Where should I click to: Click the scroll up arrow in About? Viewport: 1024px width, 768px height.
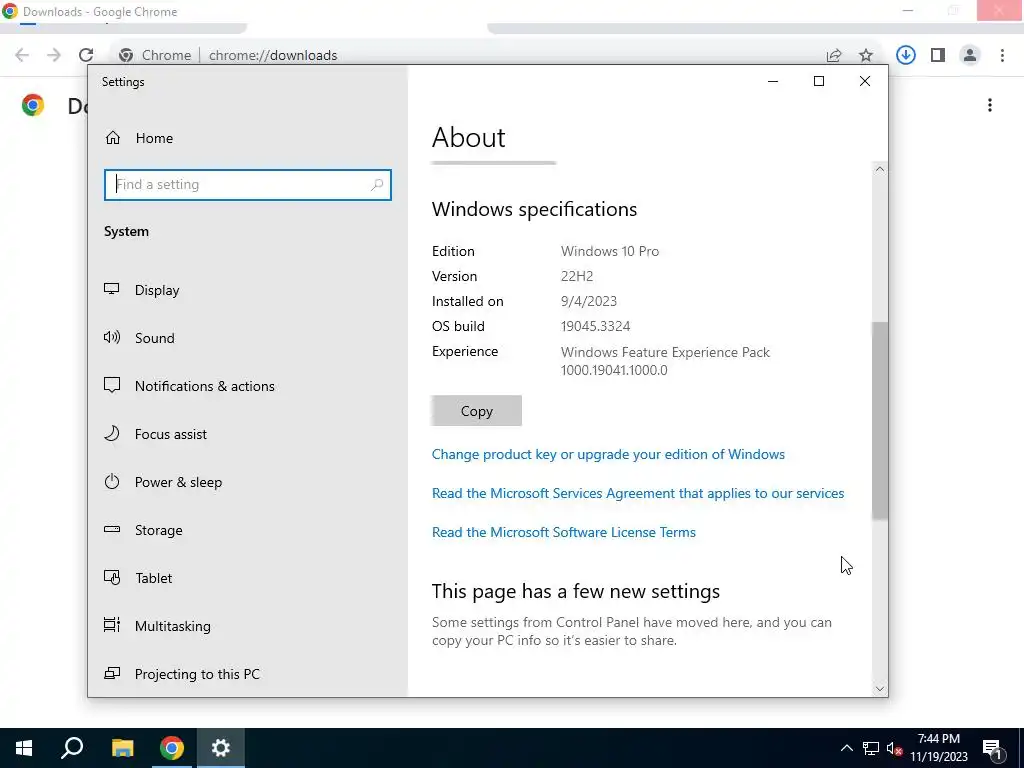tap(880, 169)
